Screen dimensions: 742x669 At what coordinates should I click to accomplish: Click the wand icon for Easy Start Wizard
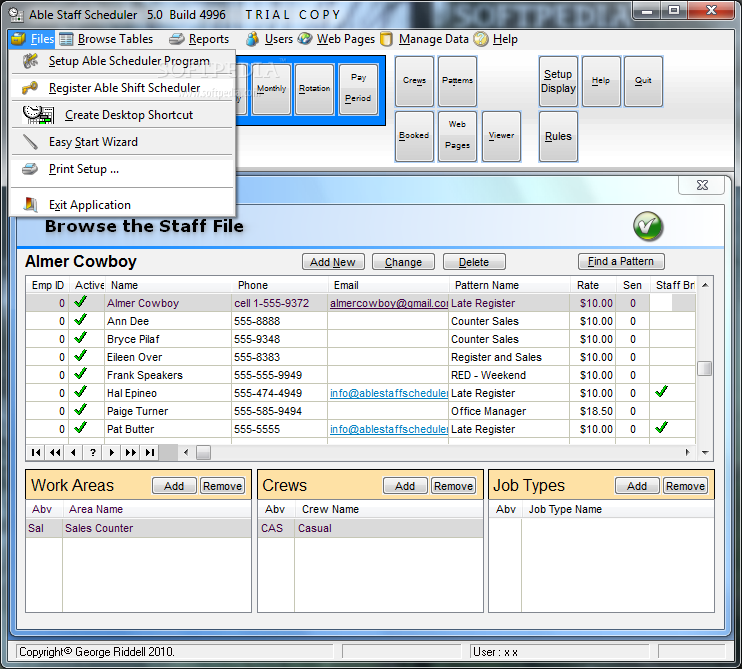30,142
